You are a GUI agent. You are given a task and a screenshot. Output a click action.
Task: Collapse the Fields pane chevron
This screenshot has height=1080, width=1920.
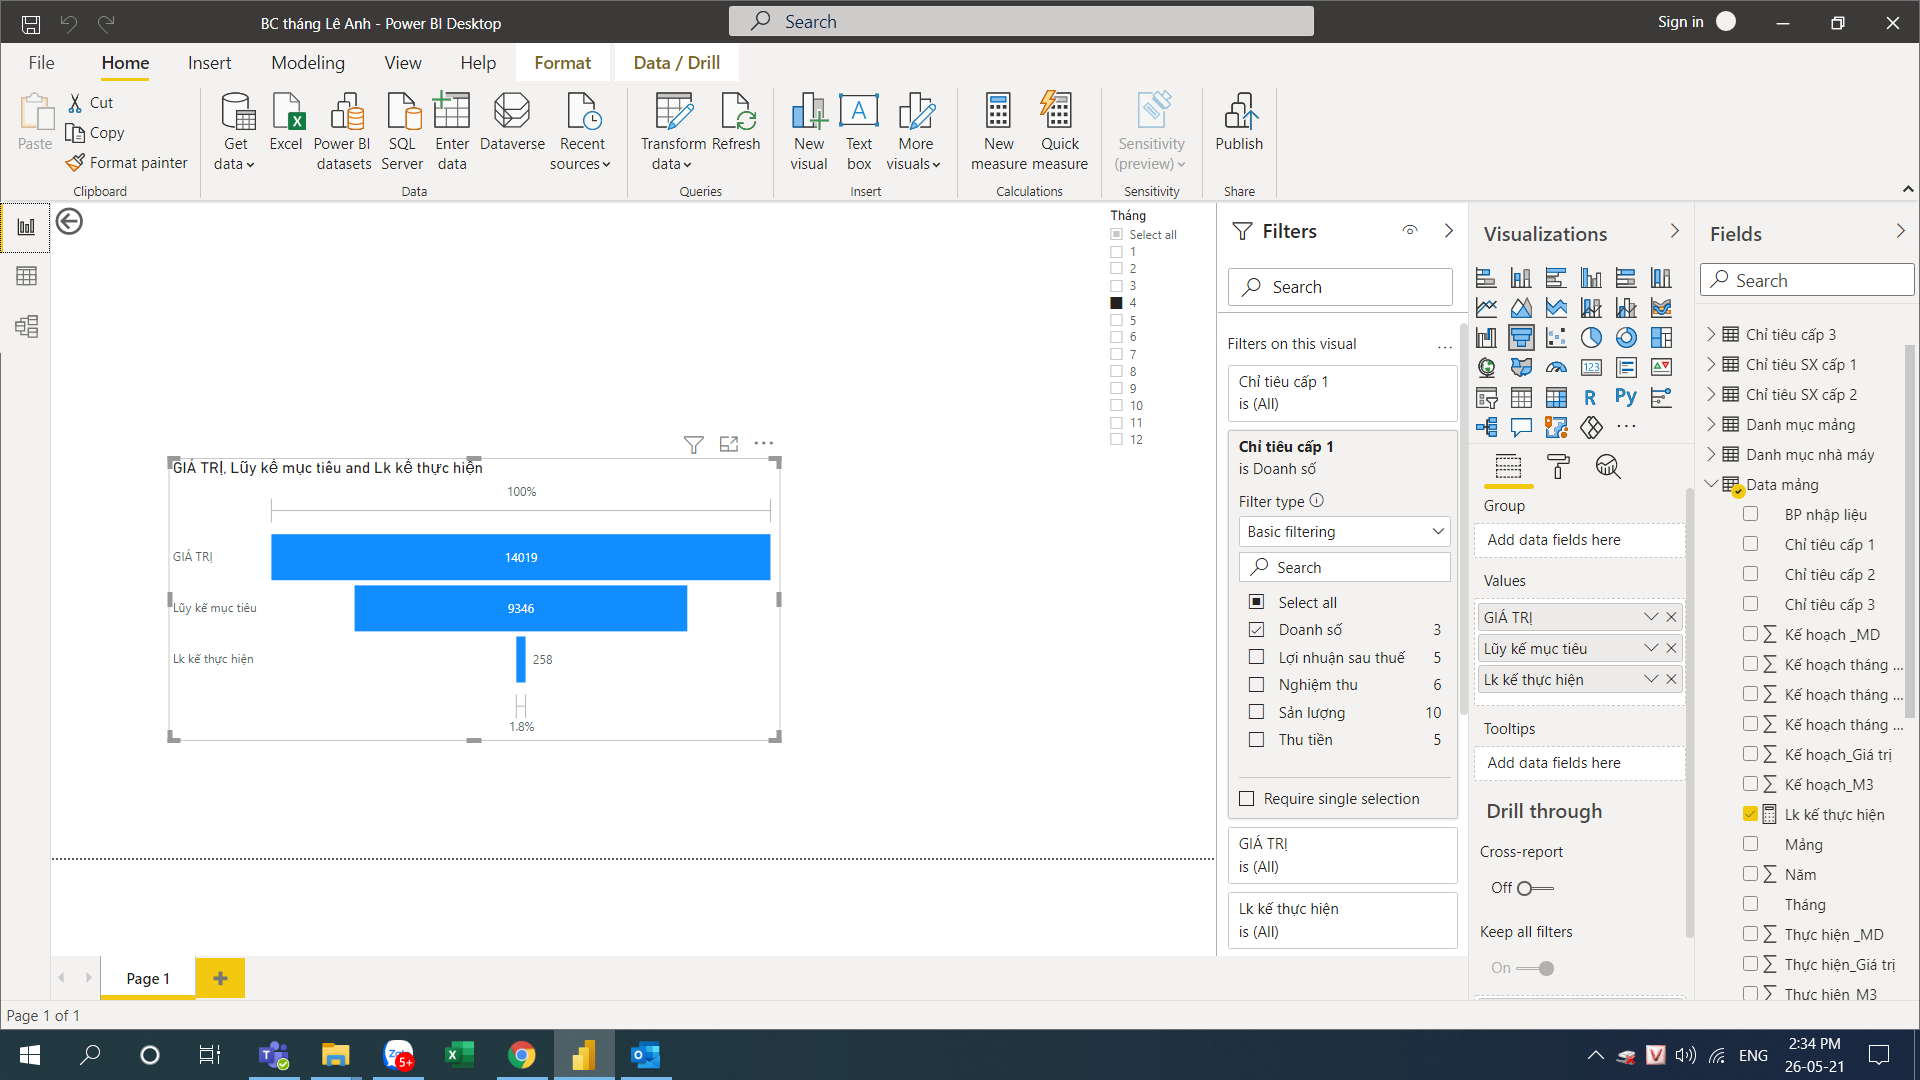tap(1901, 231)
